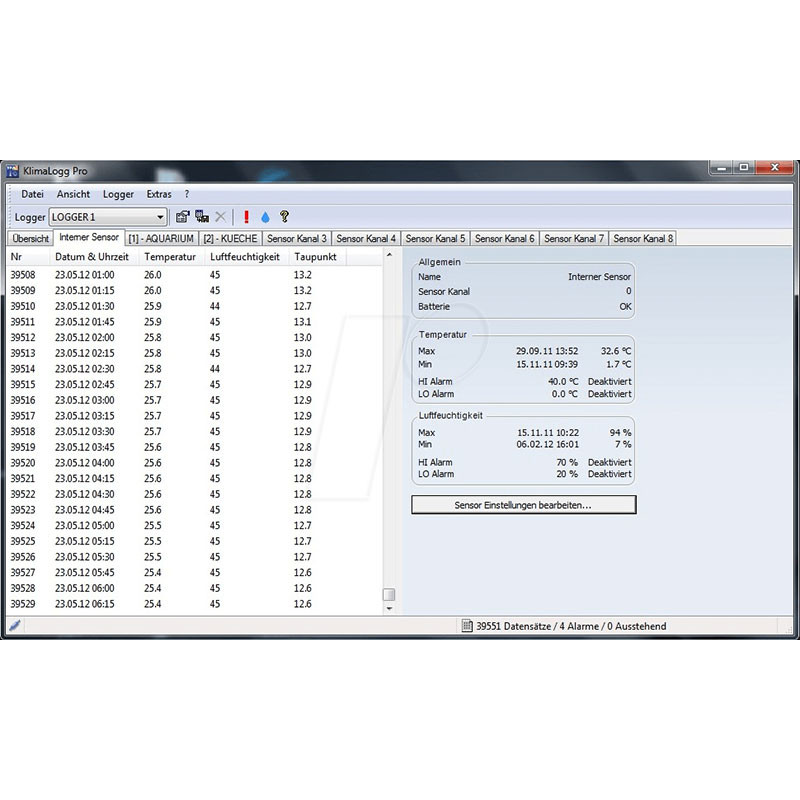
Task: Expand the LOGGER 1 dropdown
Action: pos(160,217)
